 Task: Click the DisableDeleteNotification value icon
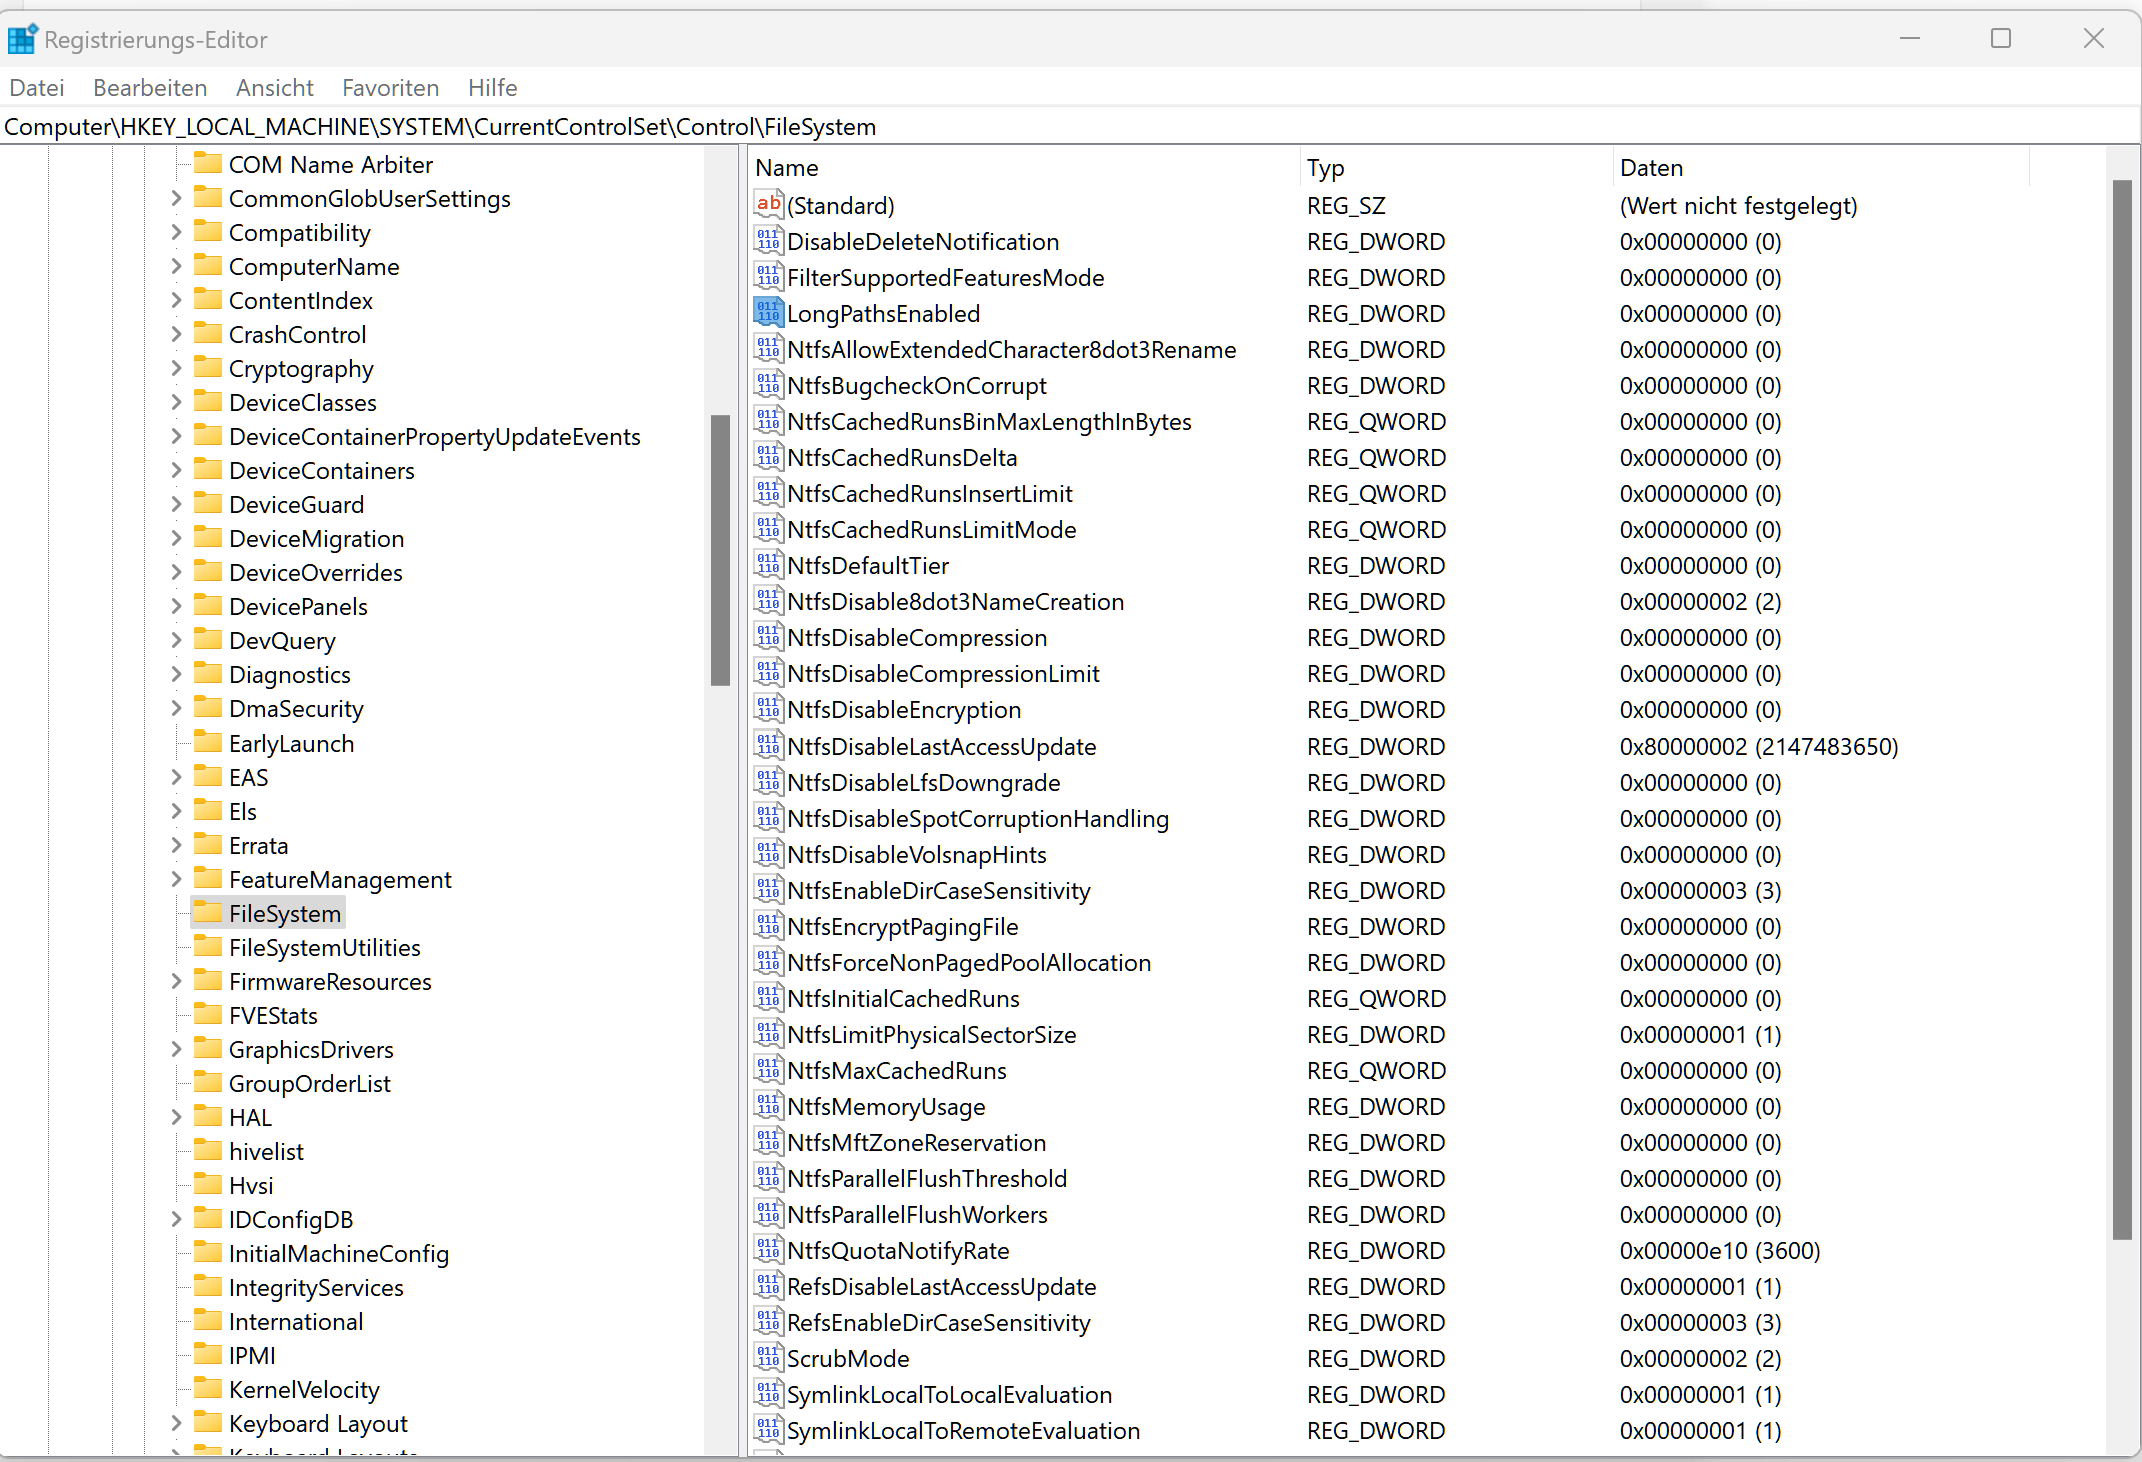point(768,241)
